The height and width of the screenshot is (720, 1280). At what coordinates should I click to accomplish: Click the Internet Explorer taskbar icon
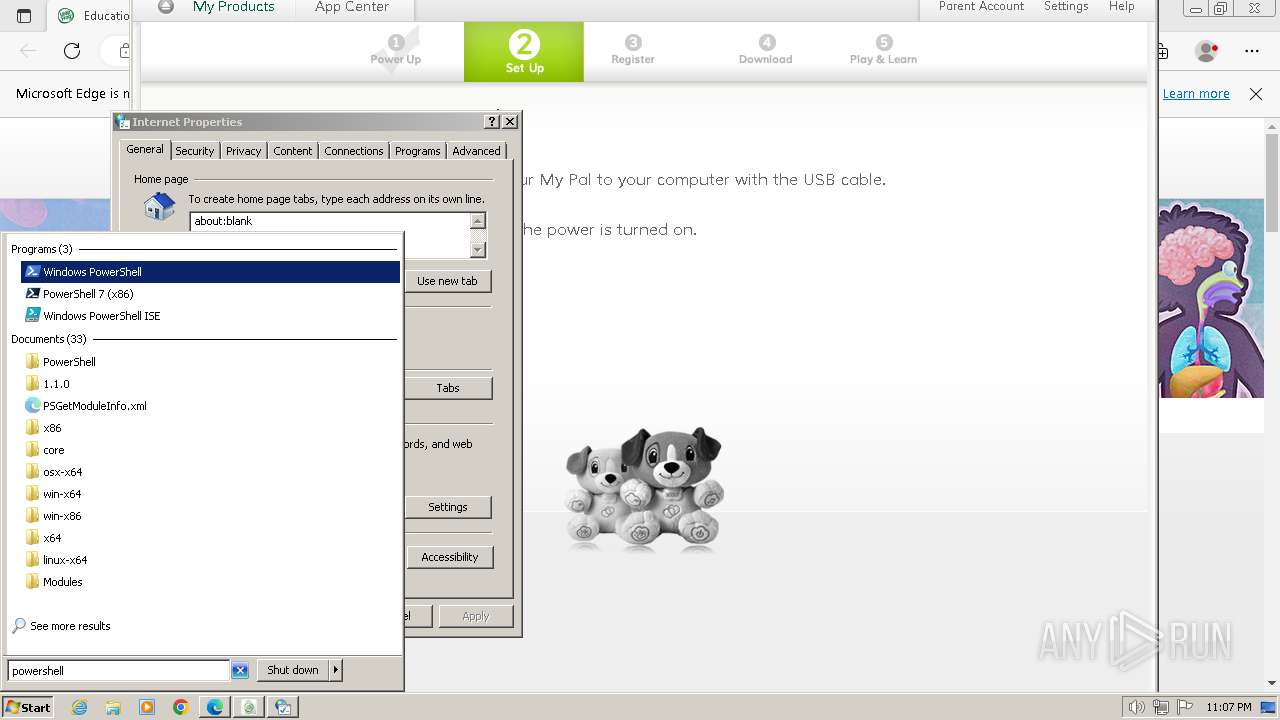click(79, 707)
